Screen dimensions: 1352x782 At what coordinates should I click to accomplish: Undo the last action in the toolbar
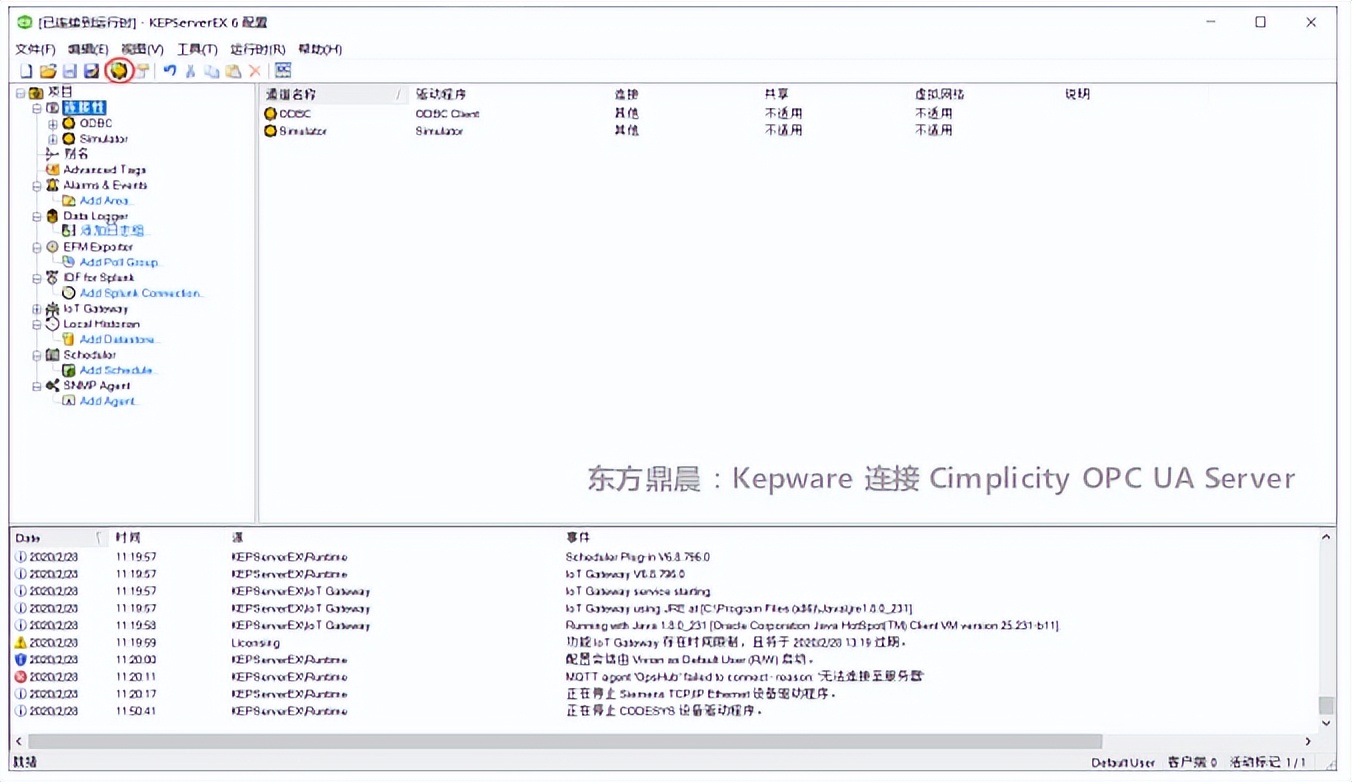170,71
